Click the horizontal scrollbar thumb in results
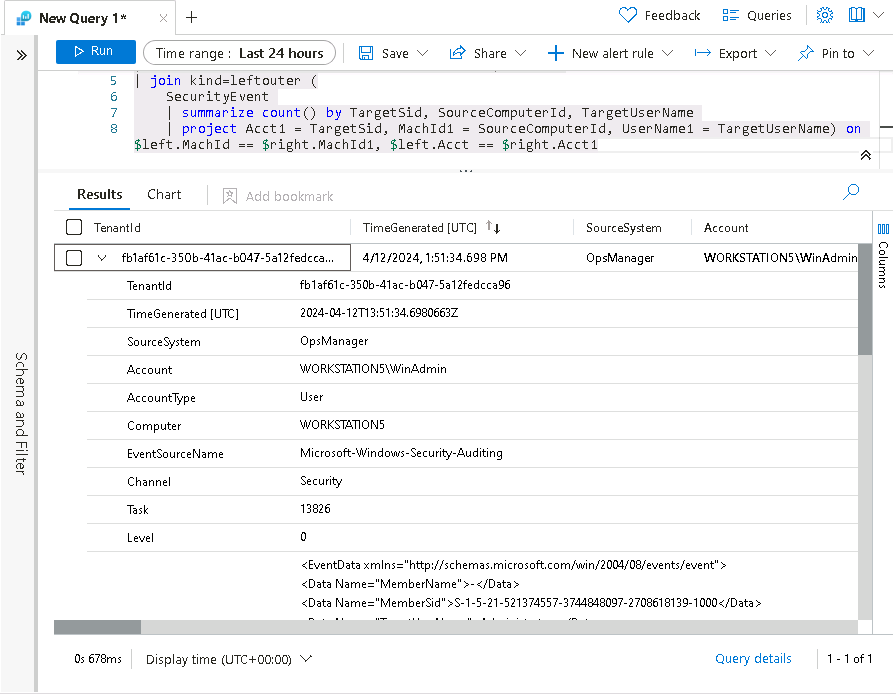The image size is (896, 694). 97,627
